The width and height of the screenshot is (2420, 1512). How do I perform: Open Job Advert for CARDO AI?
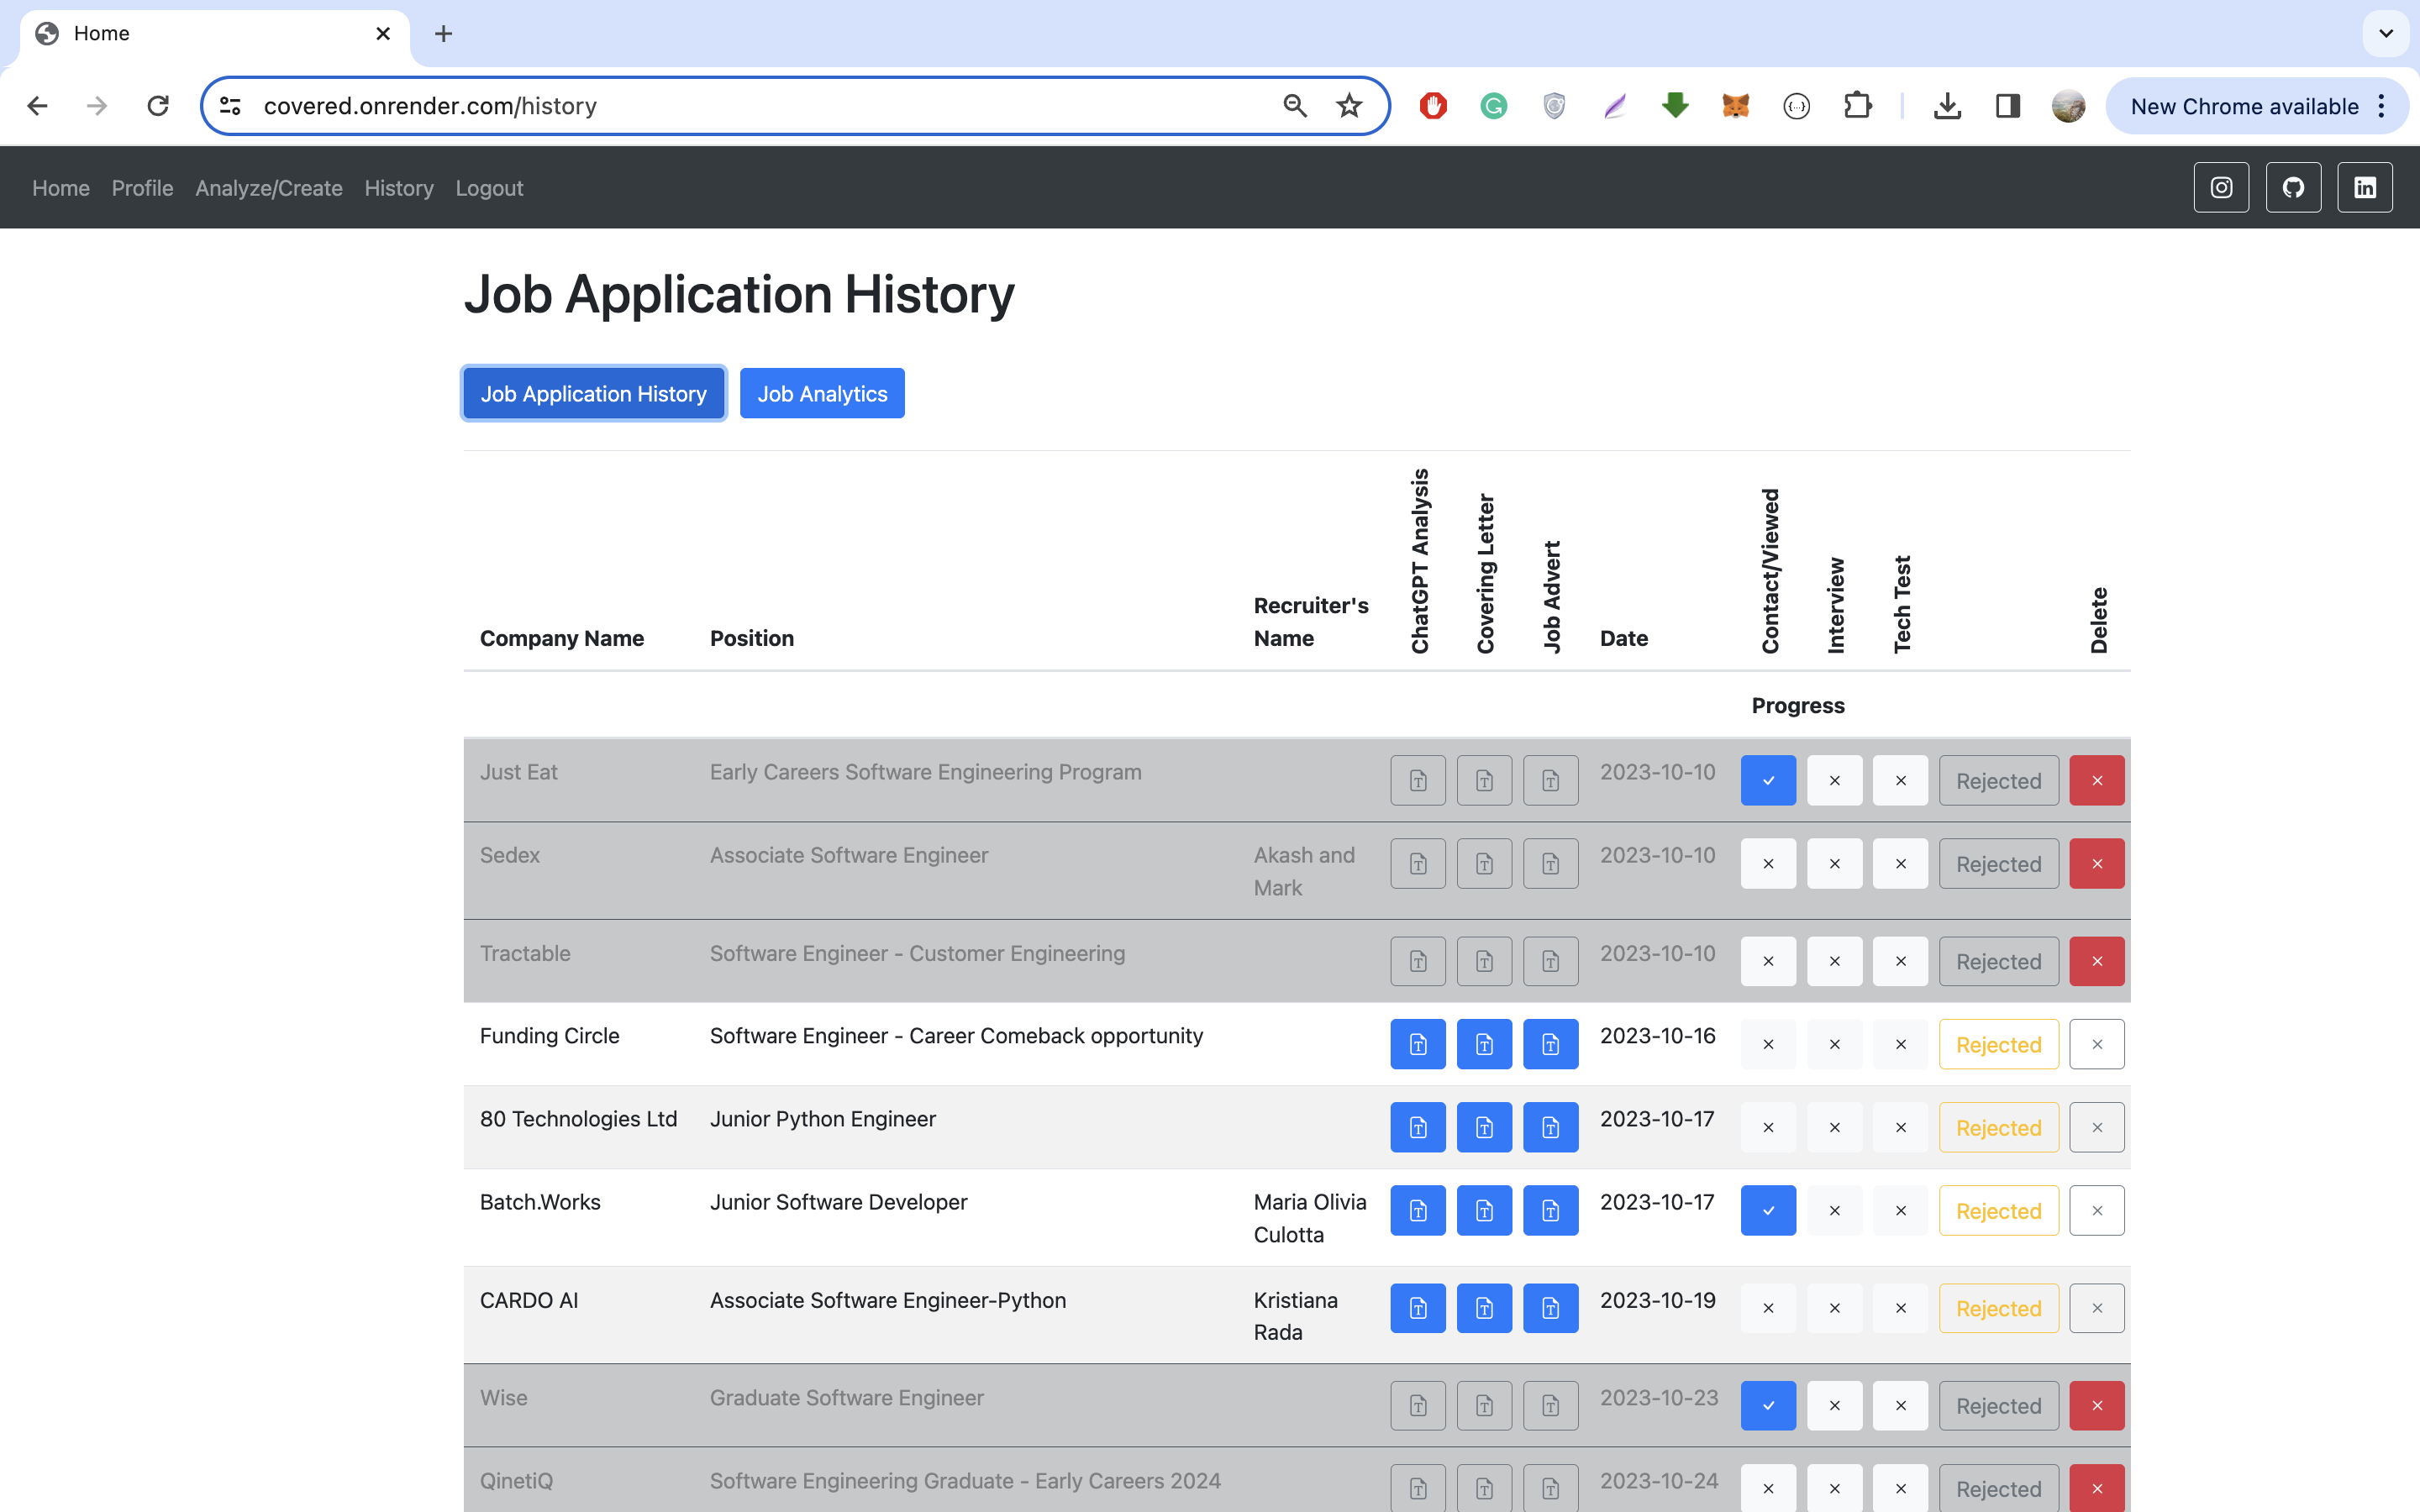click(x=1550, y=1308)
